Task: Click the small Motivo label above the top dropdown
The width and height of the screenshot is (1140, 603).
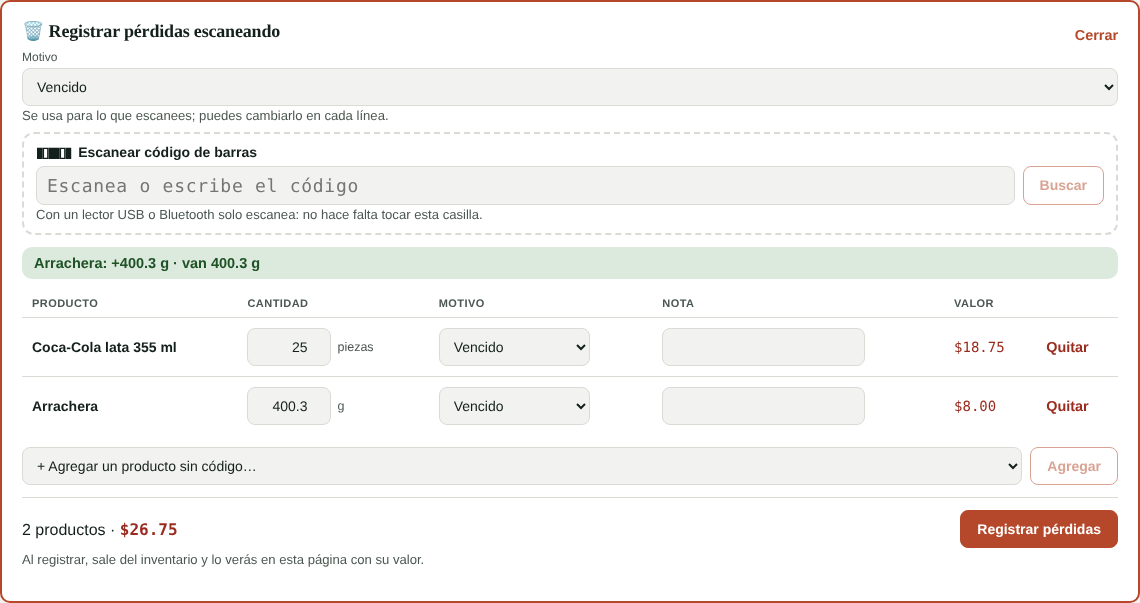Action: click(x=39, y=57)
